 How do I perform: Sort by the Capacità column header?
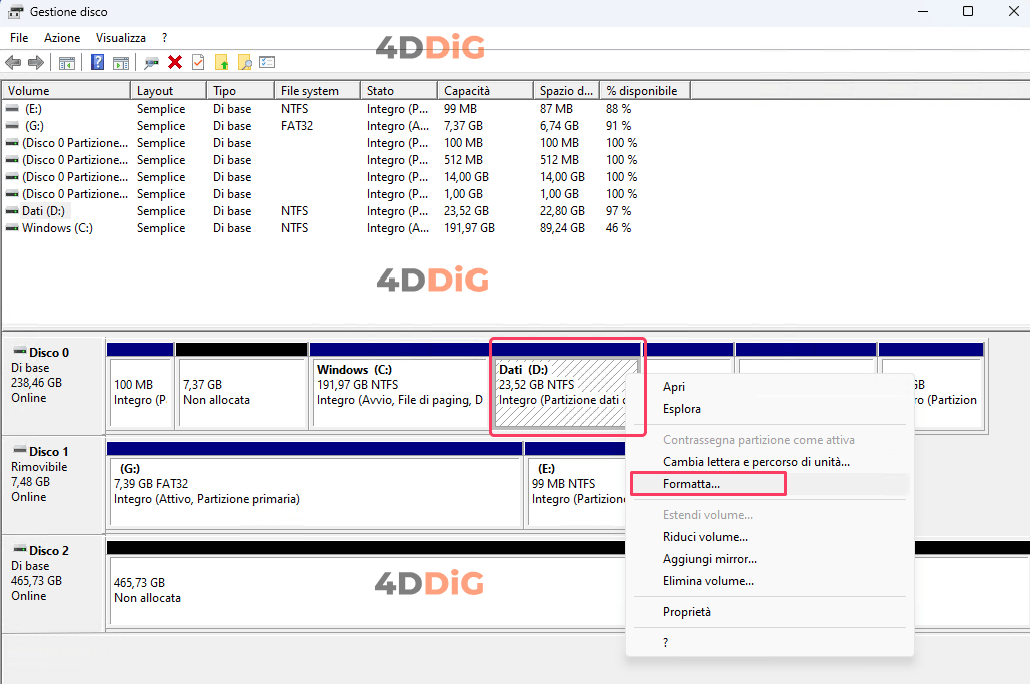tap(485, 91)
